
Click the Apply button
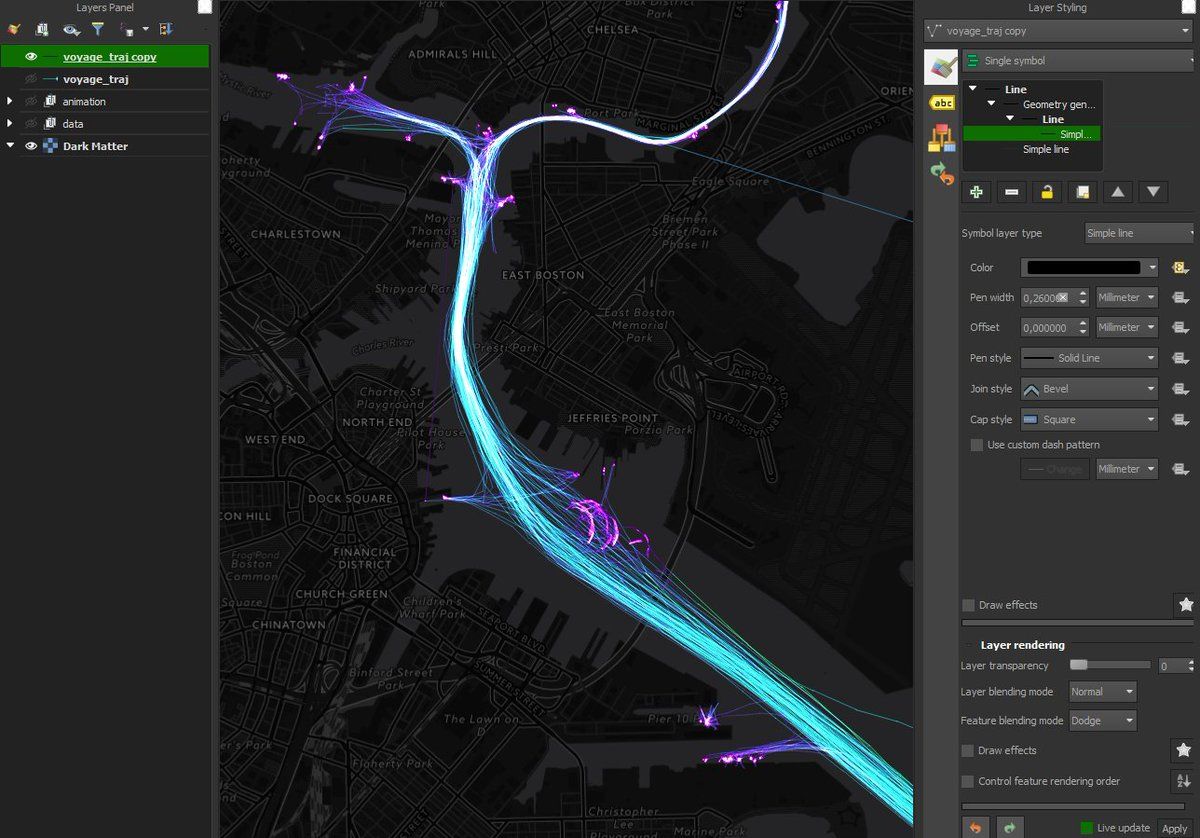point(1174,829)
